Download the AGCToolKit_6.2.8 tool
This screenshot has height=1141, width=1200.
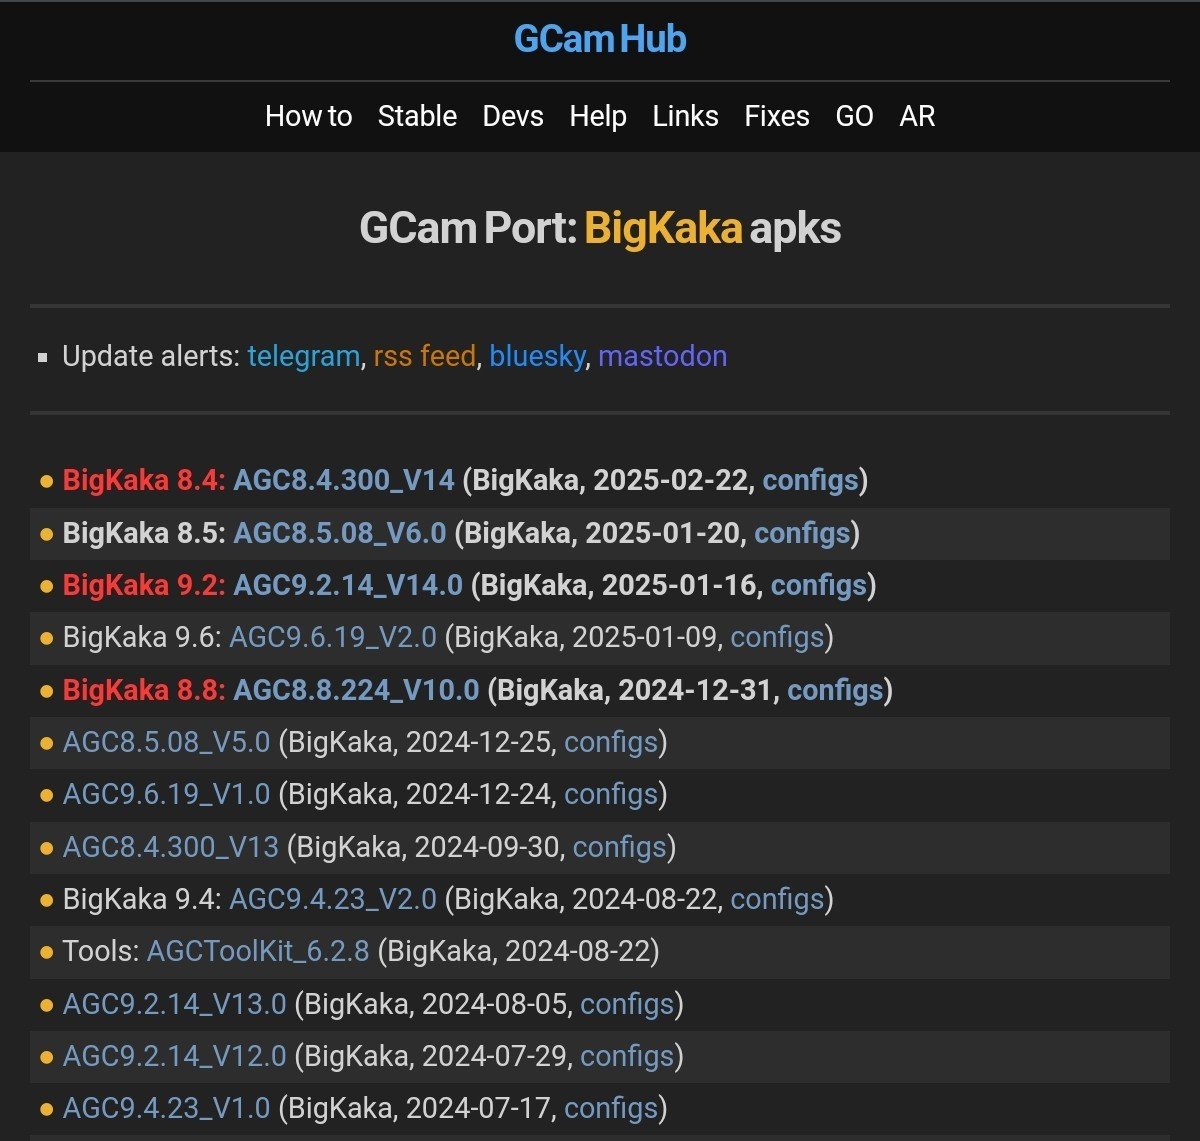pyautogui.click(x=258, y=951)
